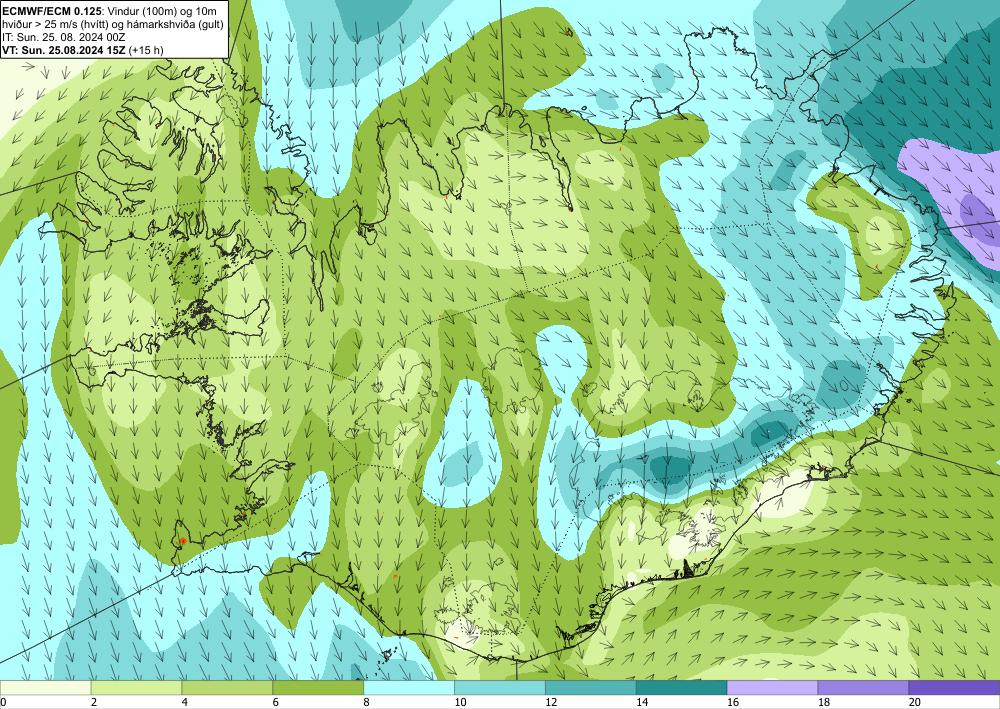Click the legend scale label '20'
The width and height of the screenshot is (1000, 709).
pos(915,703)
